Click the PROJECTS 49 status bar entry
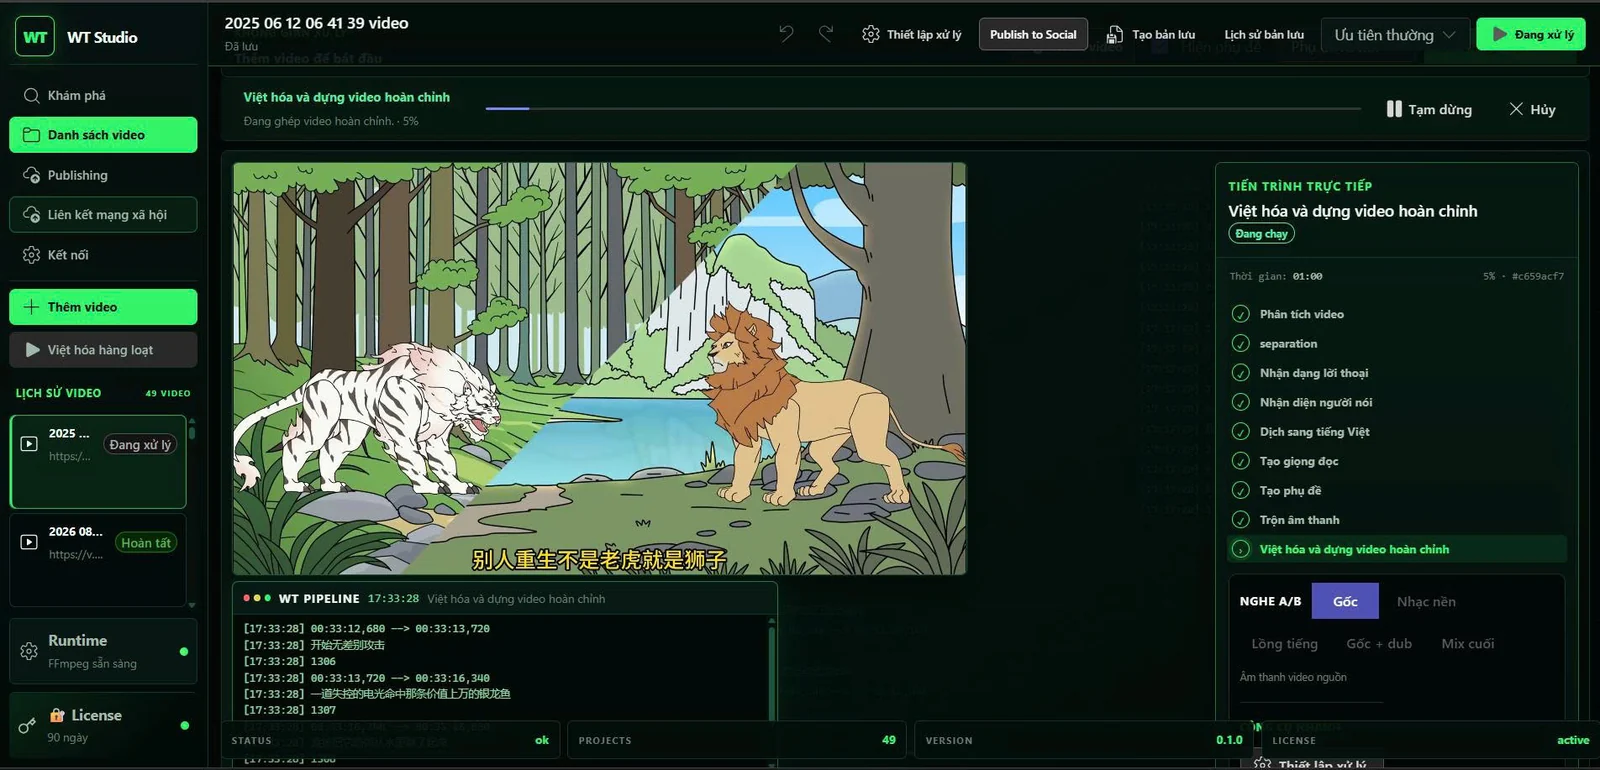This screenshot has height=770, width=1600. point(737,740)
